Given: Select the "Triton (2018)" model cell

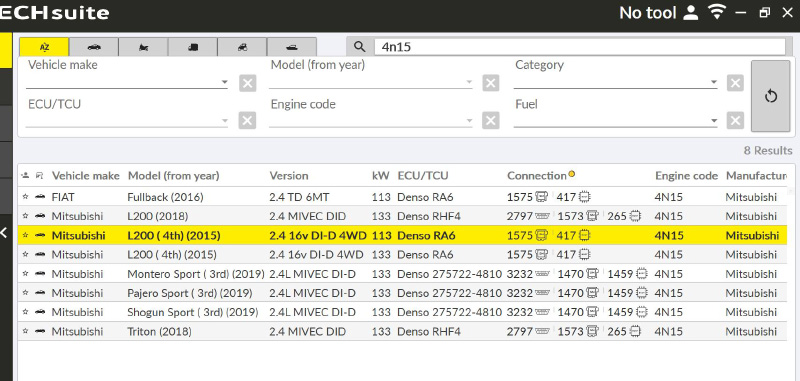Looking at the screenshot, I should coord(159,332).
